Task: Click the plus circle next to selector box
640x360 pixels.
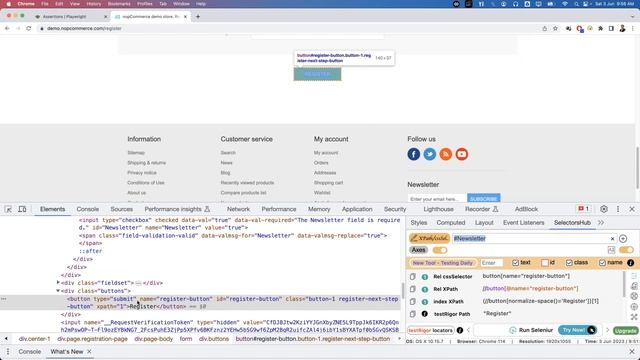Action: pyautogui.click(x=623, y=238)
